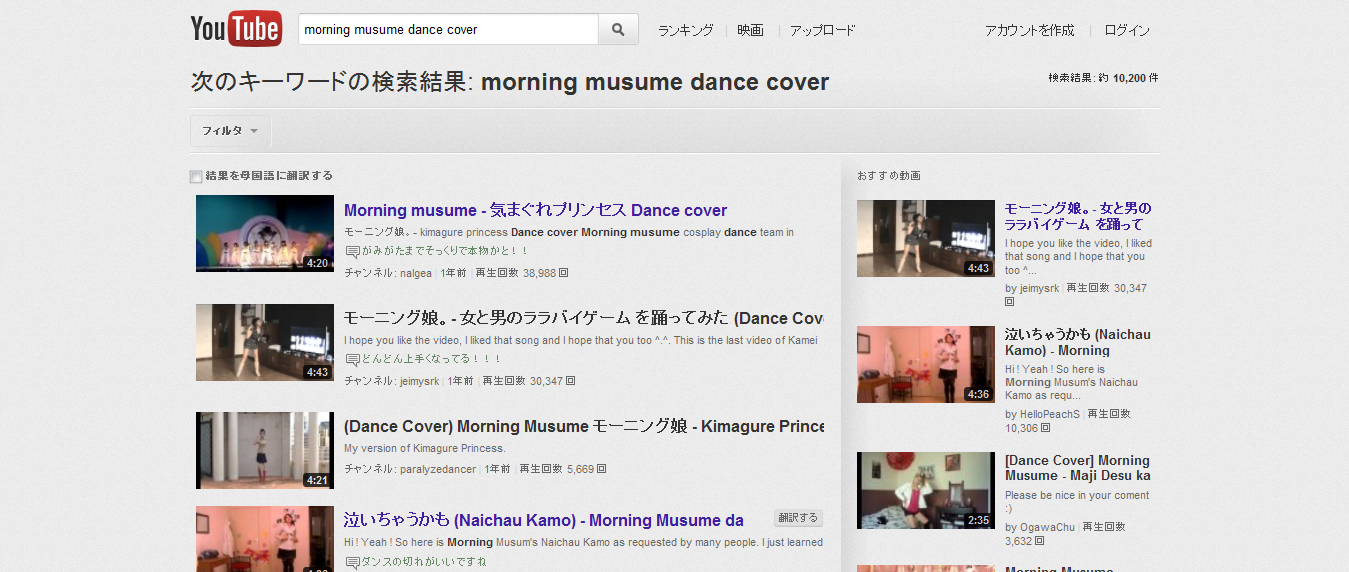The height and width of the screenshot is (572, 1349).
Task: Open the Maji Desu ka recommended video thumbnail
Action: (x=912, y=490)
